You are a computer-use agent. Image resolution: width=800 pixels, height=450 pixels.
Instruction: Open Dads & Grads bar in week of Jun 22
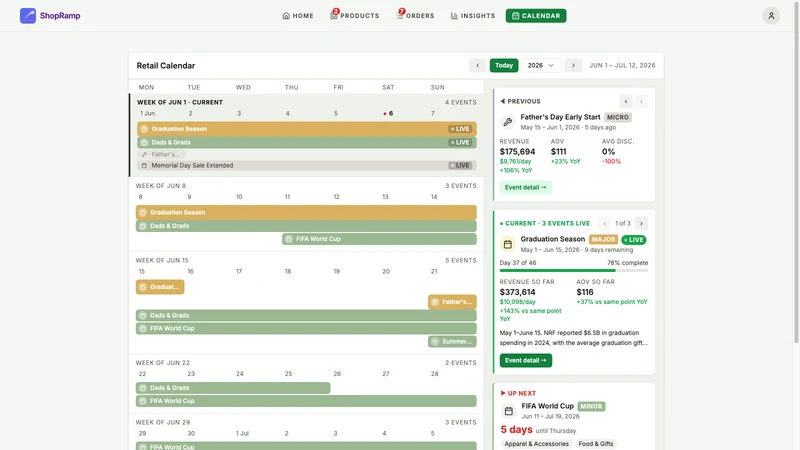[x=233, y=388]
